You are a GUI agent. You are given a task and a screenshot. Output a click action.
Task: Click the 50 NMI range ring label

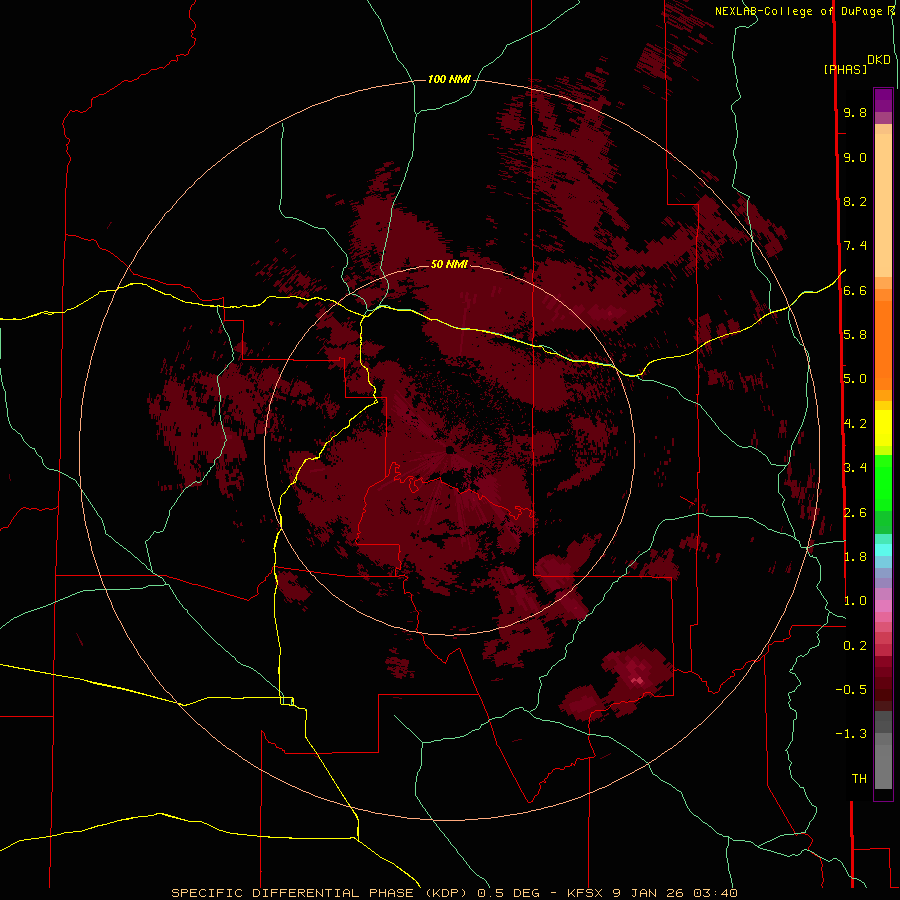click(449, 264)
